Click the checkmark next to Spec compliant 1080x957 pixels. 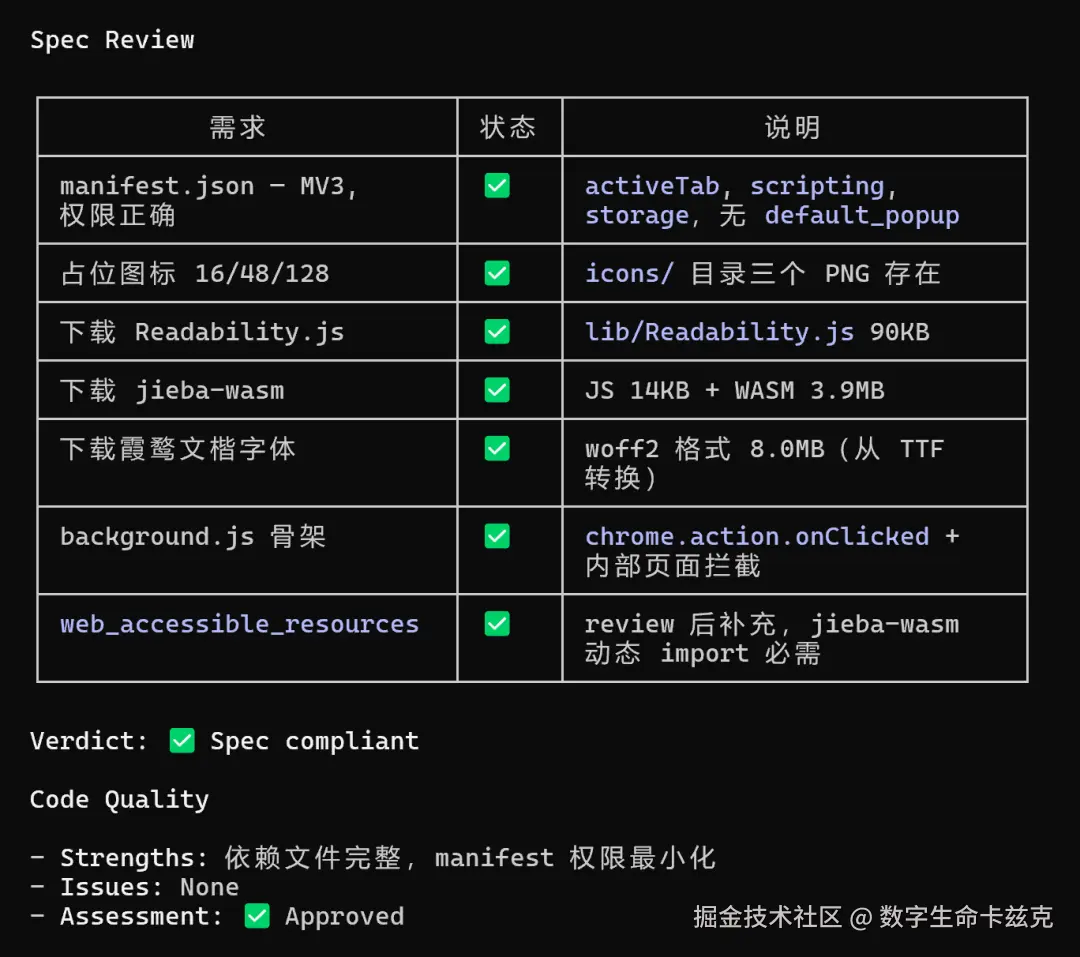(182, 741)
